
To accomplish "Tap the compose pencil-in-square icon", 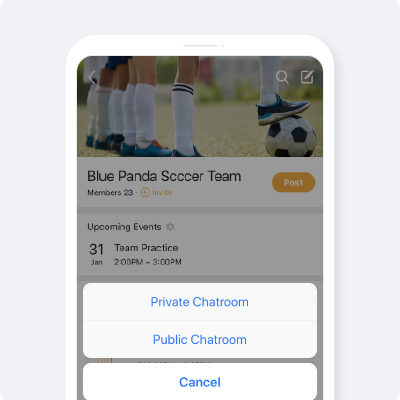I will coord(307,77).
